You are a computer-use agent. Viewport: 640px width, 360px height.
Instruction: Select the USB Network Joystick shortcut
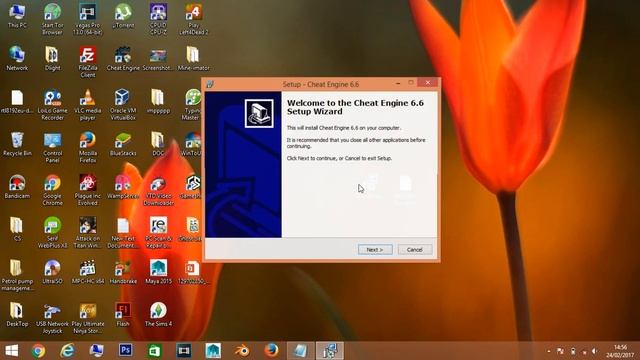52,318
